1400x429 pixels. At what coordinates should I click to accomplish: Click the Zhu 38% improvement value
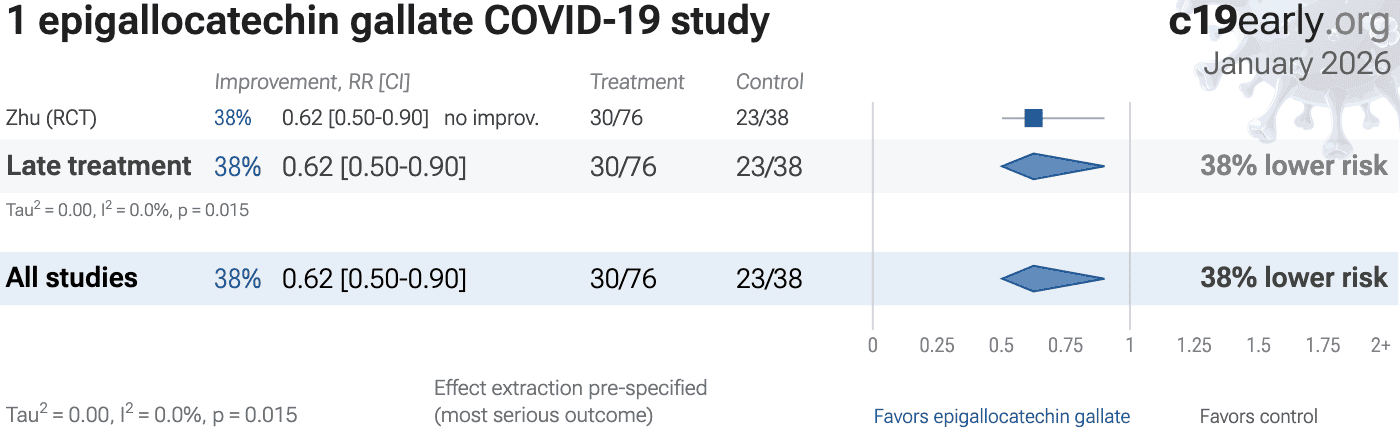(x=232, y=118)
